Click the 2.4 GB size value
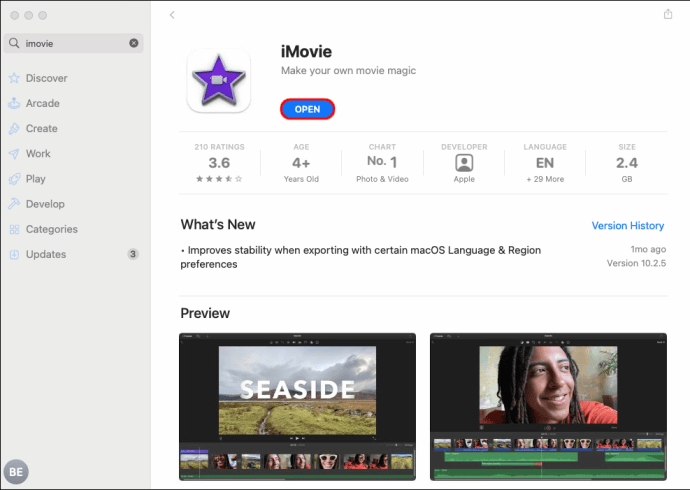 click(627, 163)
